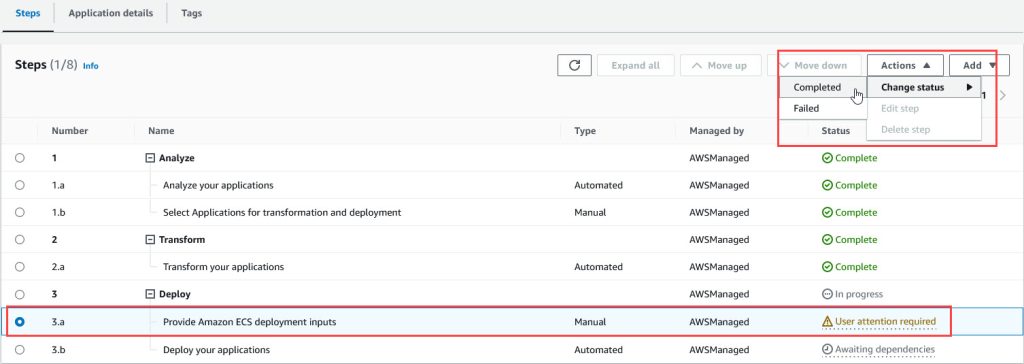This screenshot has height=364, width=1024.
Task: Click Edit step menu entry
Action: (924, 108)
